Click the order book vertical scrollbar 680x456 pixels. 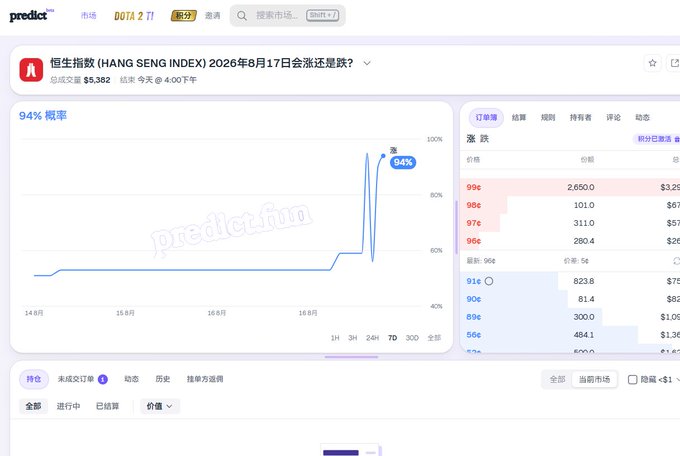(x=456, y=227)
